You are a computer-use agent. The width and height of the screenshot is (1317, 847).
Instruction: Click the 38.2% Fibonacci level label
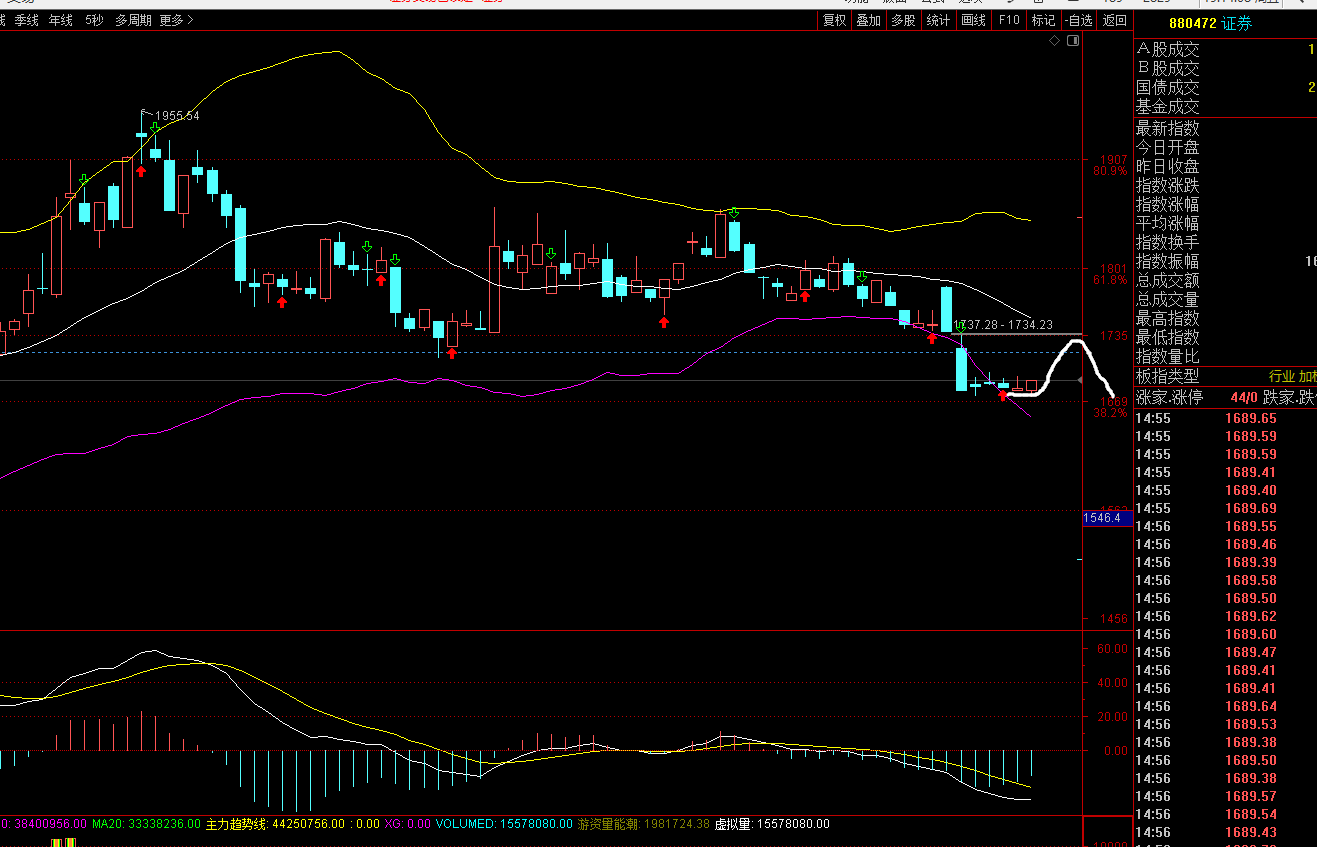(1110, 412)
